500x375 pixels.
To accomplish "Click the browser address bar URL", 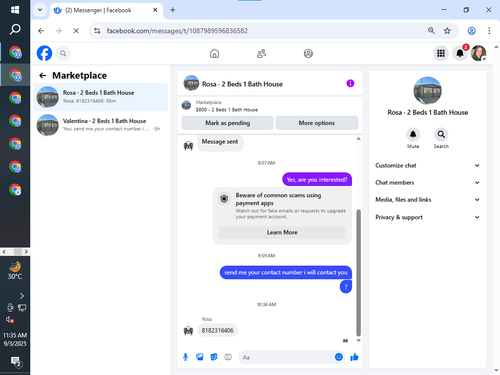I will [x=177, y=31].
